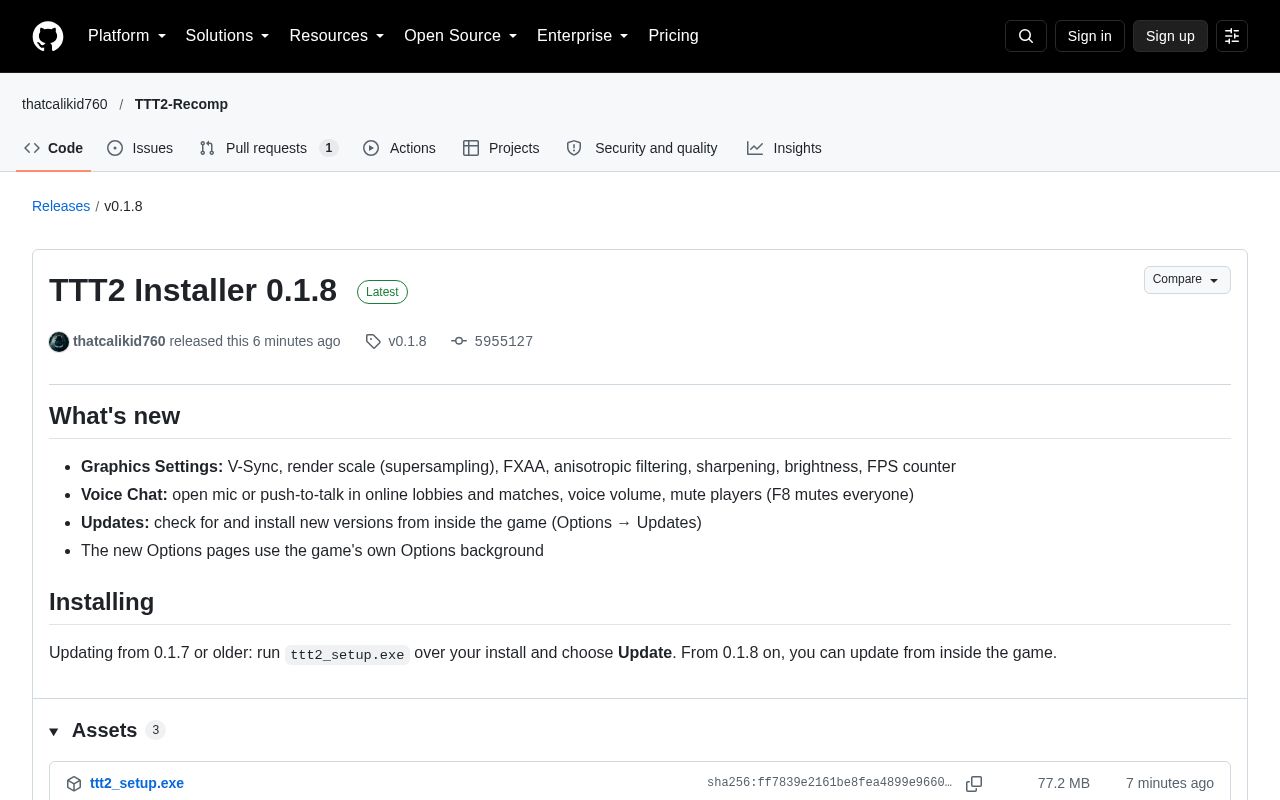Open the Actions tab

399,148
